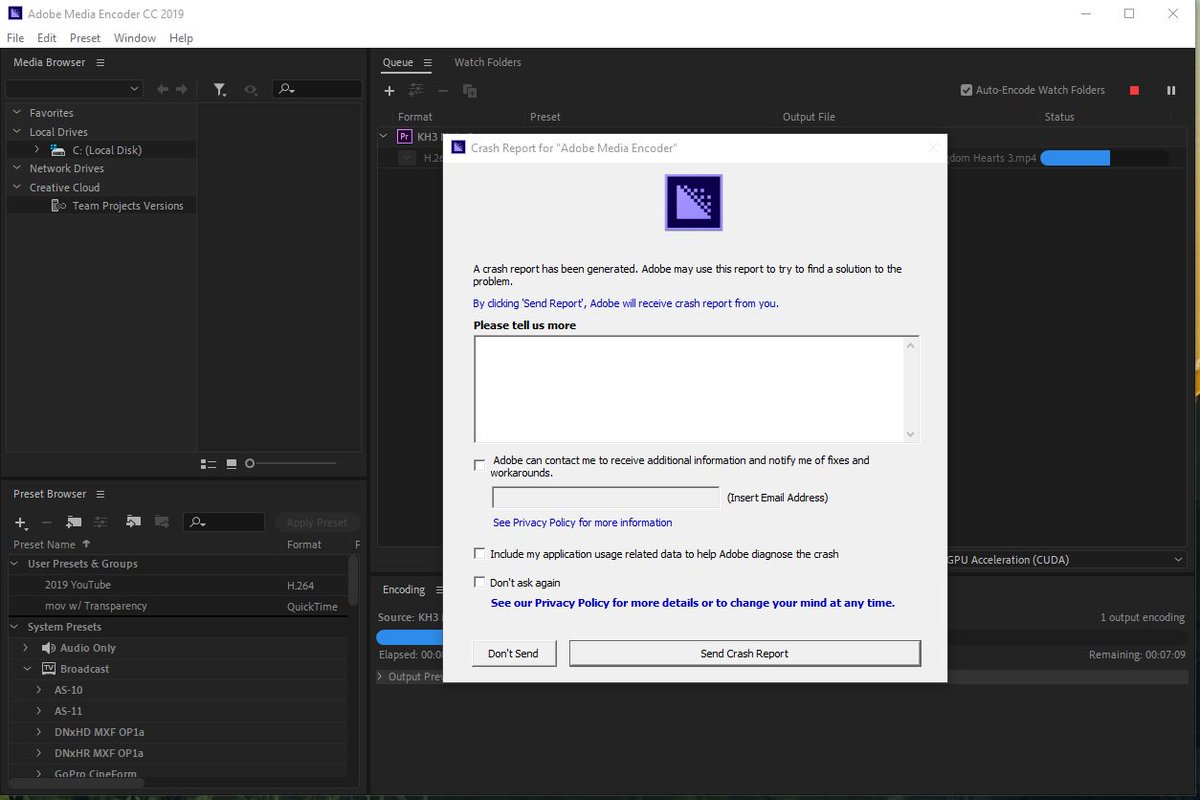Screen dimensions: 1200x800
Task: Select the 2019 YouTube preset
Action: point(78,585)
